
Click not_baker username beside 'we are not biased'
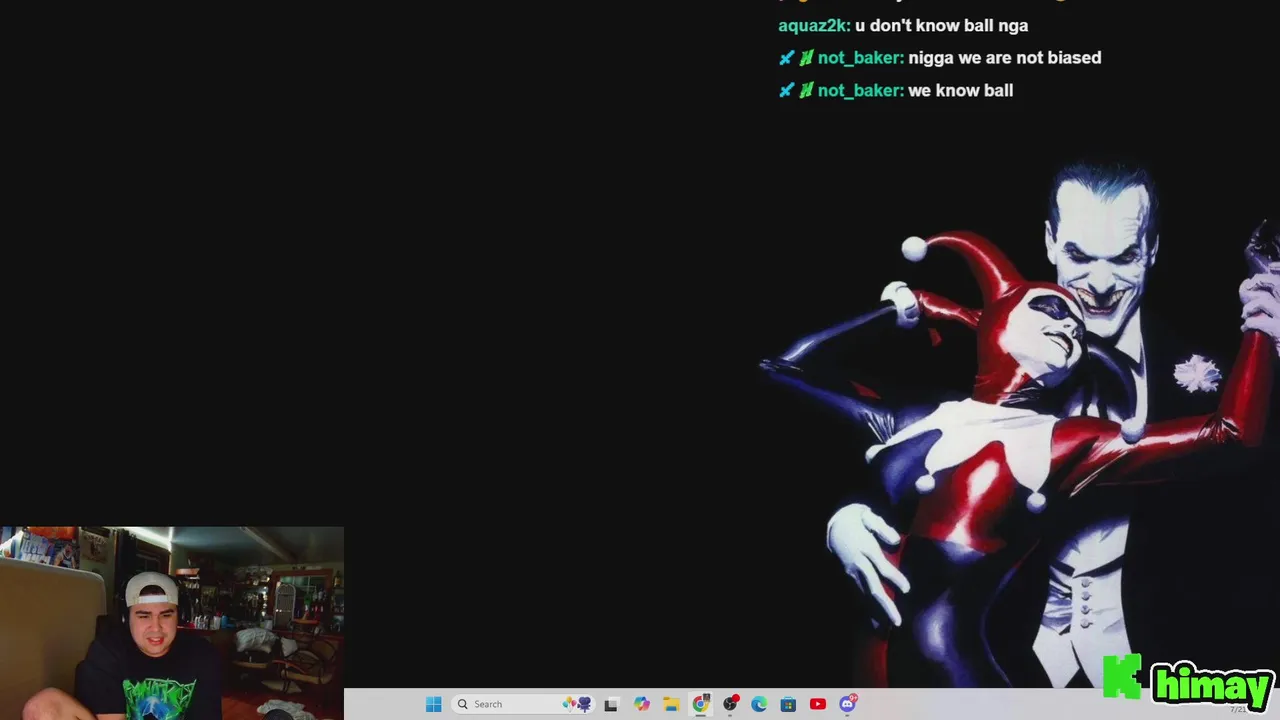pos(860,58)
